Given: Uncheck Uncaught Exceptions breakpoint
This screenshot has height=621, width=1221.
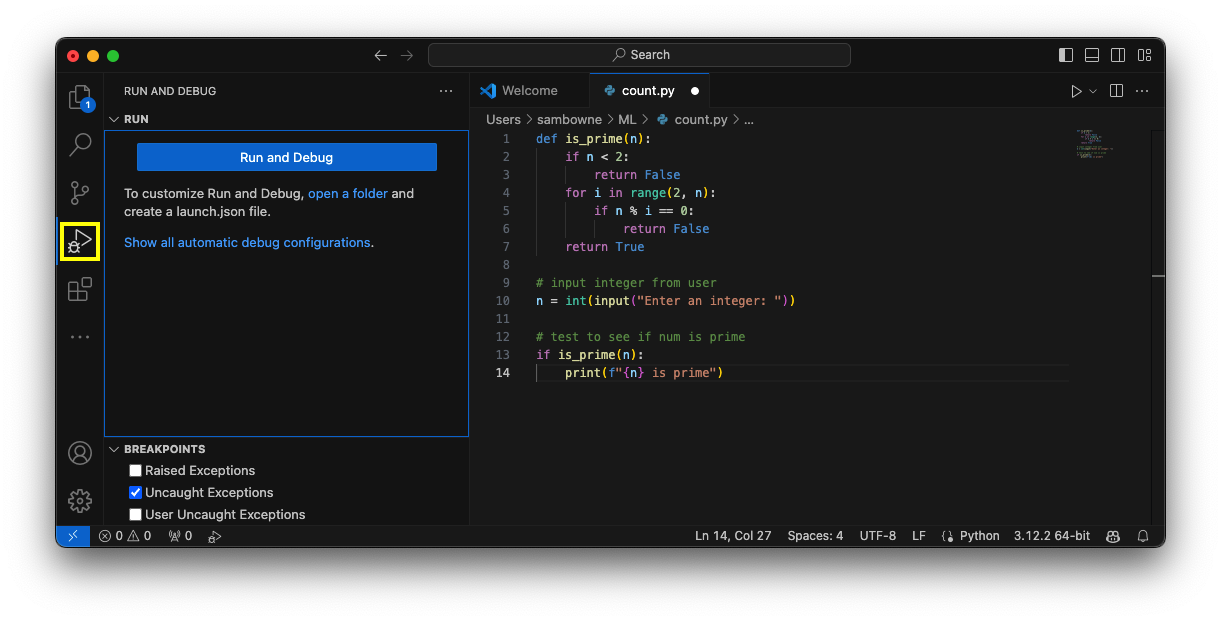Looking at the screenshot, I should click(x=136, y=493).
